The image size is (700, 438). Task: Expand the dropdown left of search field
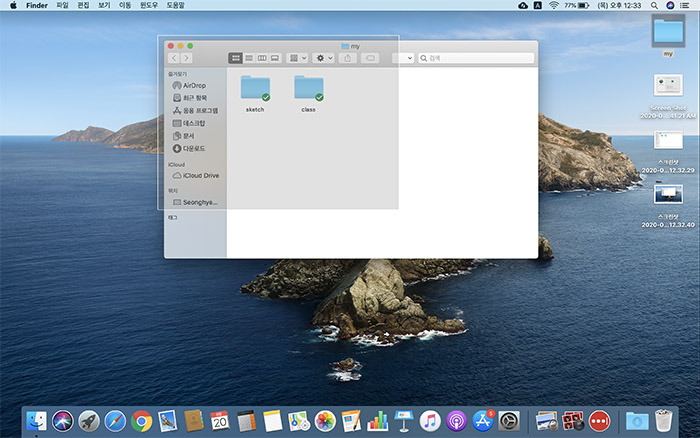click(403, 58)
